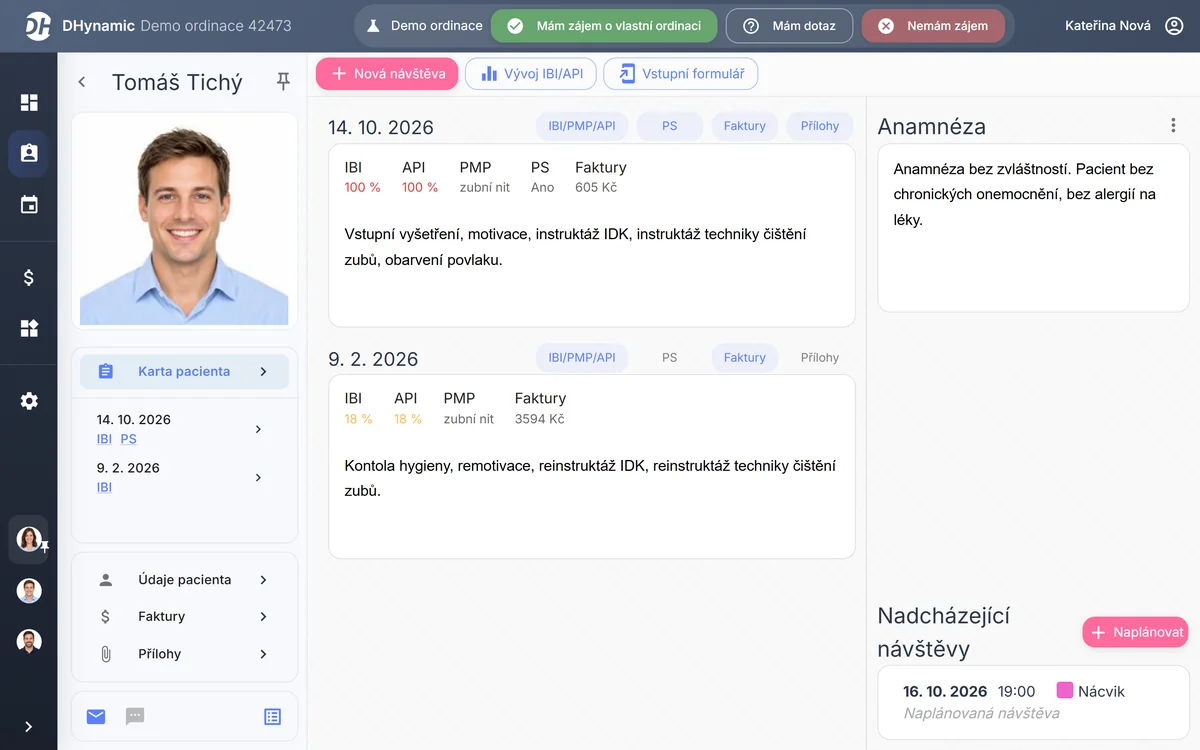Open the 16. 10. 2026 19:00 planned visit

click(1033, 702)
